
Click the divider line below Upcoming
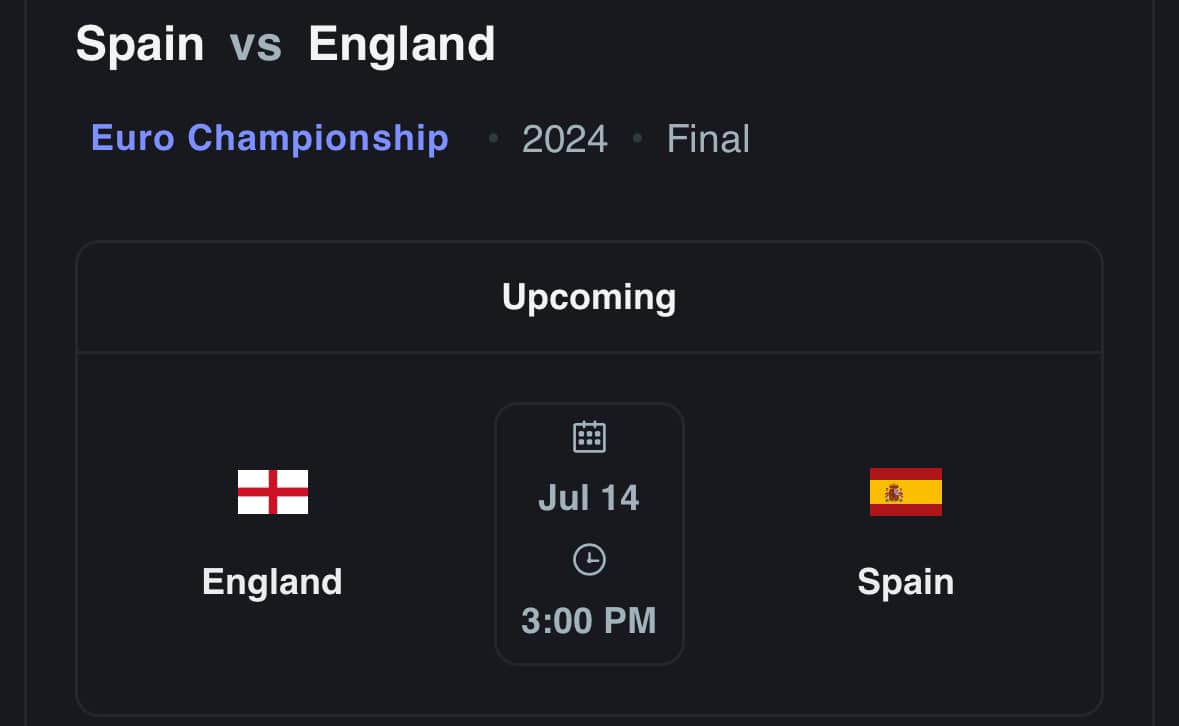tap(590, 352)
